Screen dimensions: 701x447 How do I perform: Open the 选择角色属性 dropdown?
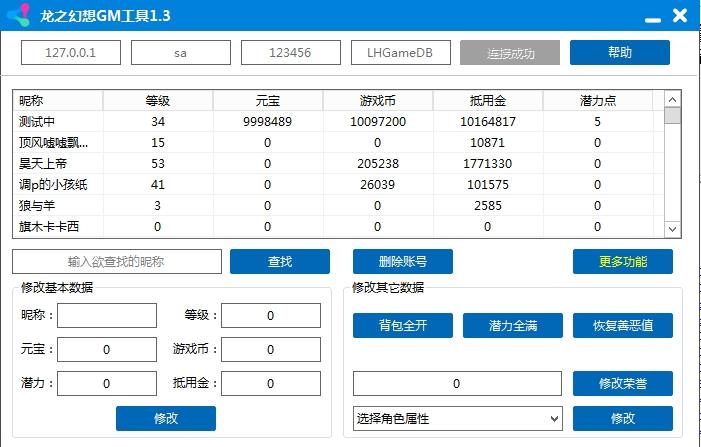[457, 418]
